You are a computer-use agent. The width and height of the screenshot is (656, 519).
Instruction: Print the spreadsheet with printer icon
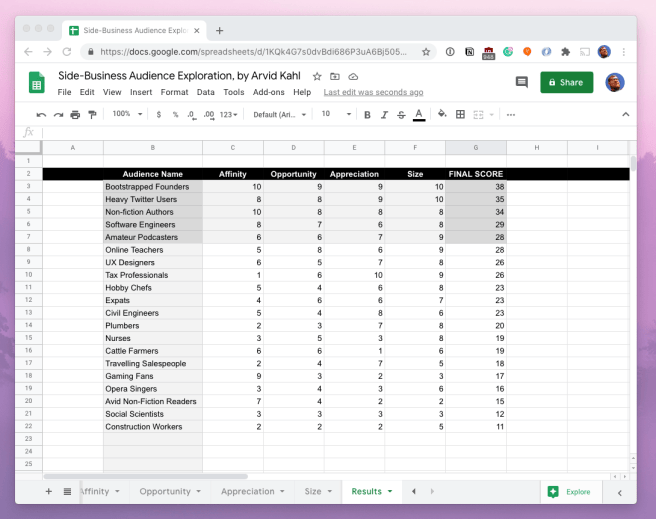(x=75, y=115)
